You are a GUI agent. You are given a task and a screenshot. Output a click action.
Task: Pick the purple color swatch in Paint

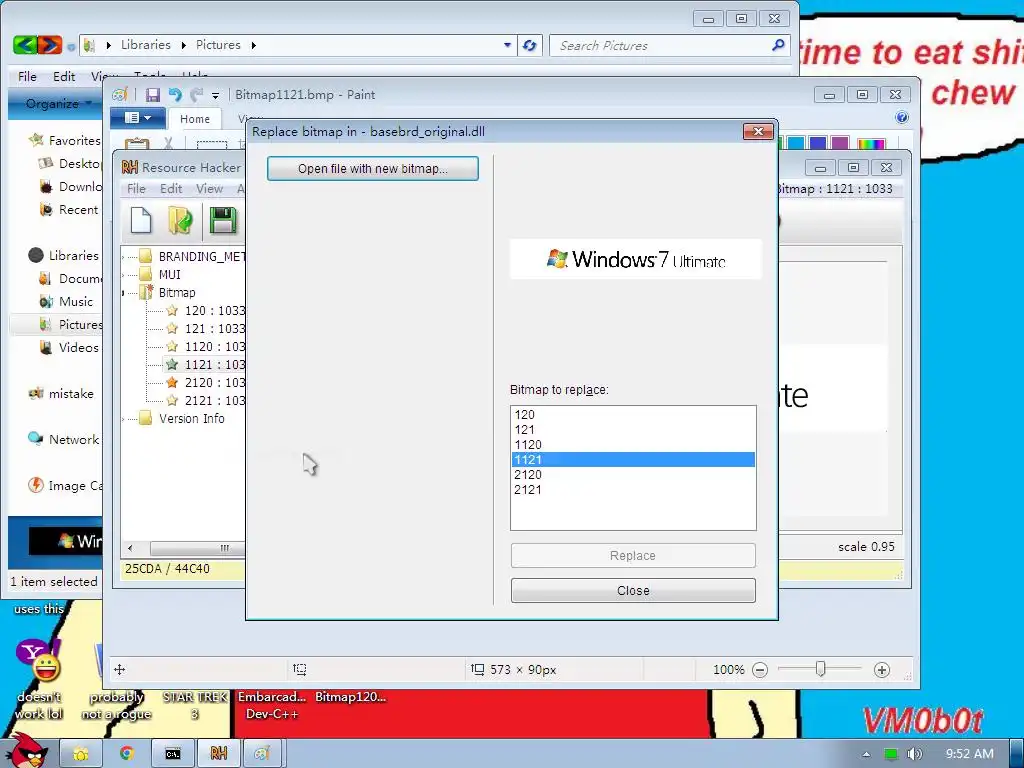coord(840,143)
